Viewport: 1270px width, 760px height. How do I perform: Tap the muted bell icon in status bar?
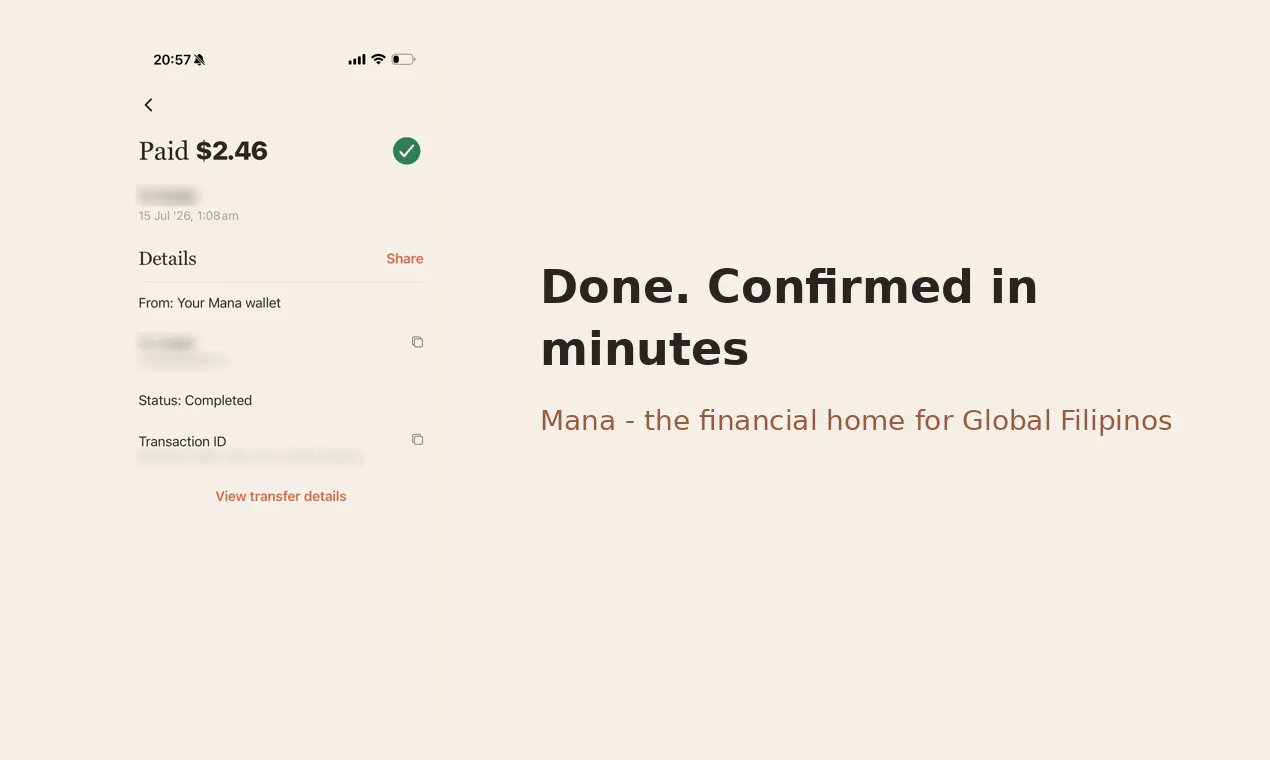point(199,60)
